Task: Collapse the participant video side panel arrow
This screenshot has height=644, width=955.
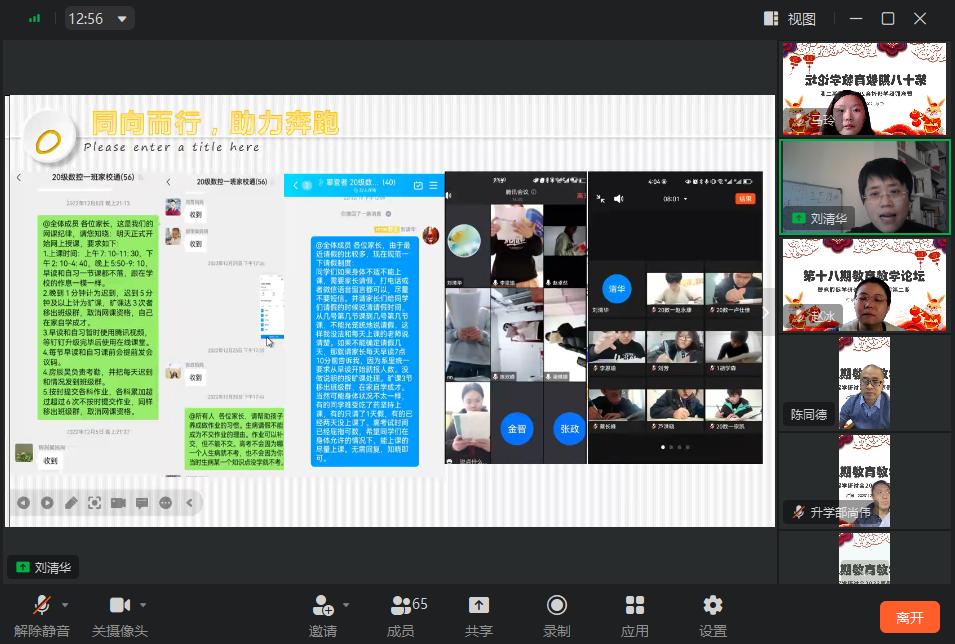Action: [x=766, y=313]
